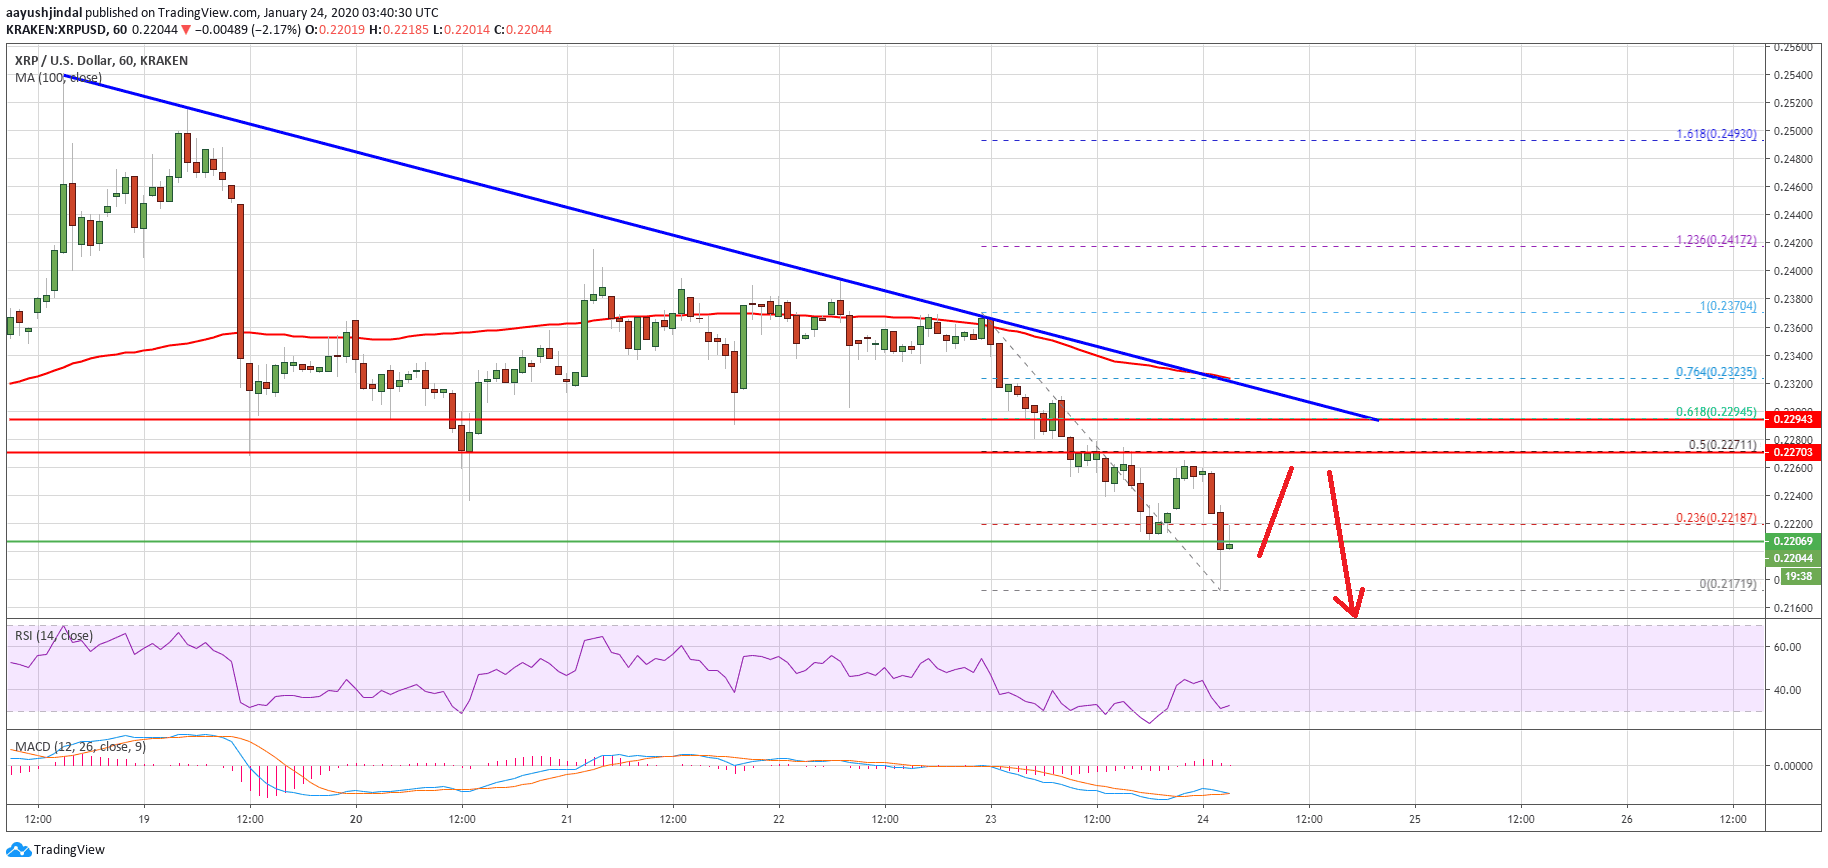1828x868 pixels.
Task: Click the TradingView wordmark text
Action: (69, 850)
